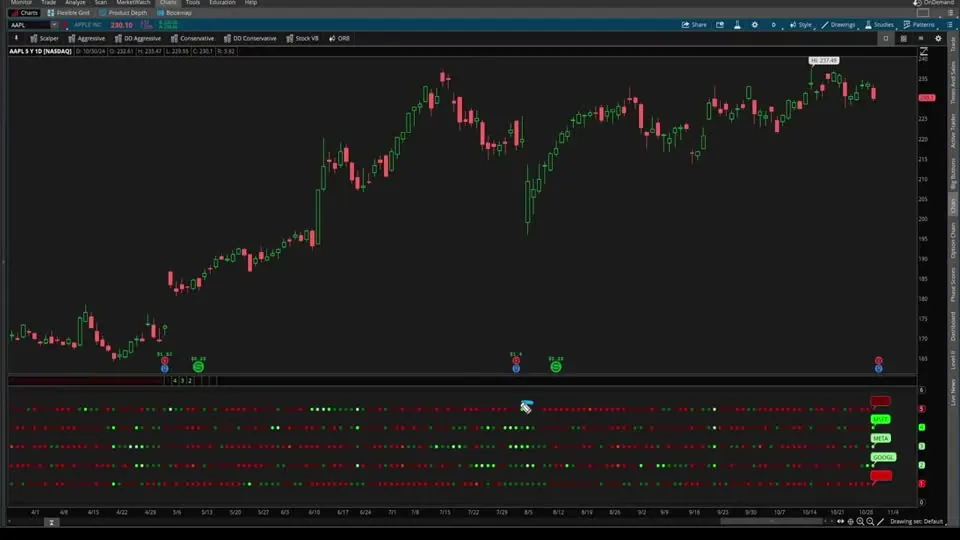
Task: Click the Hi: 237.49 price bubble
Action: pos(823,61)
